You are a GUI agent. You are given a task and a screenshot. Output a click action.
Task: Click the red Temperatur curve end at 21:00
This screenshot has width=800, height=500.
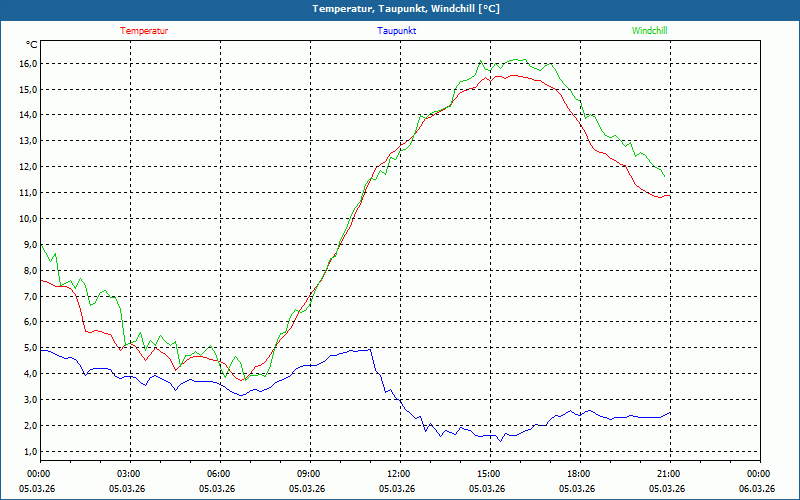coord(669,196)
